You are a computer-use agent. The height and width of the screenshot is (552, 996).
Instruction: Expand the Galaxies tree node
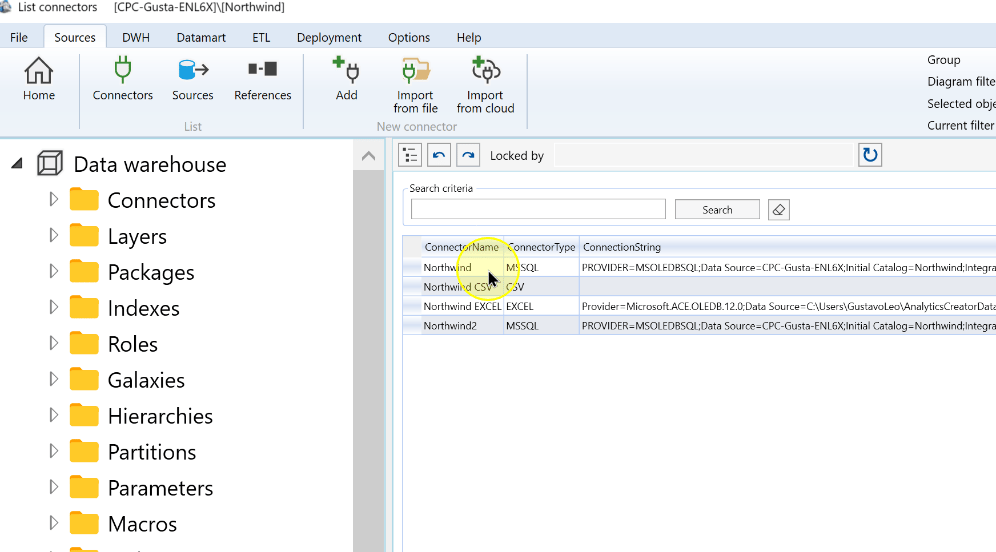pyautogui.click(x=54, y=379)
